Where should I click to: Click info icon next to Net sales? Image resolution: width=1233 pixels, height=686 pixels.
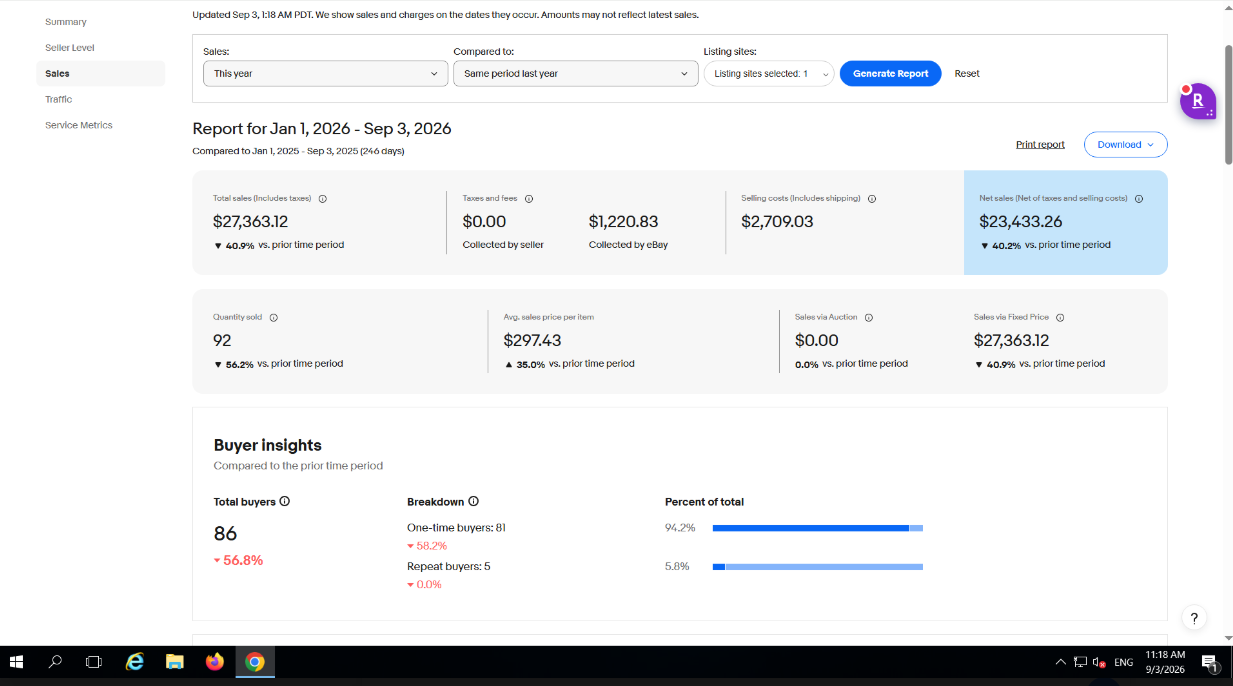[x=1139, y=199]
